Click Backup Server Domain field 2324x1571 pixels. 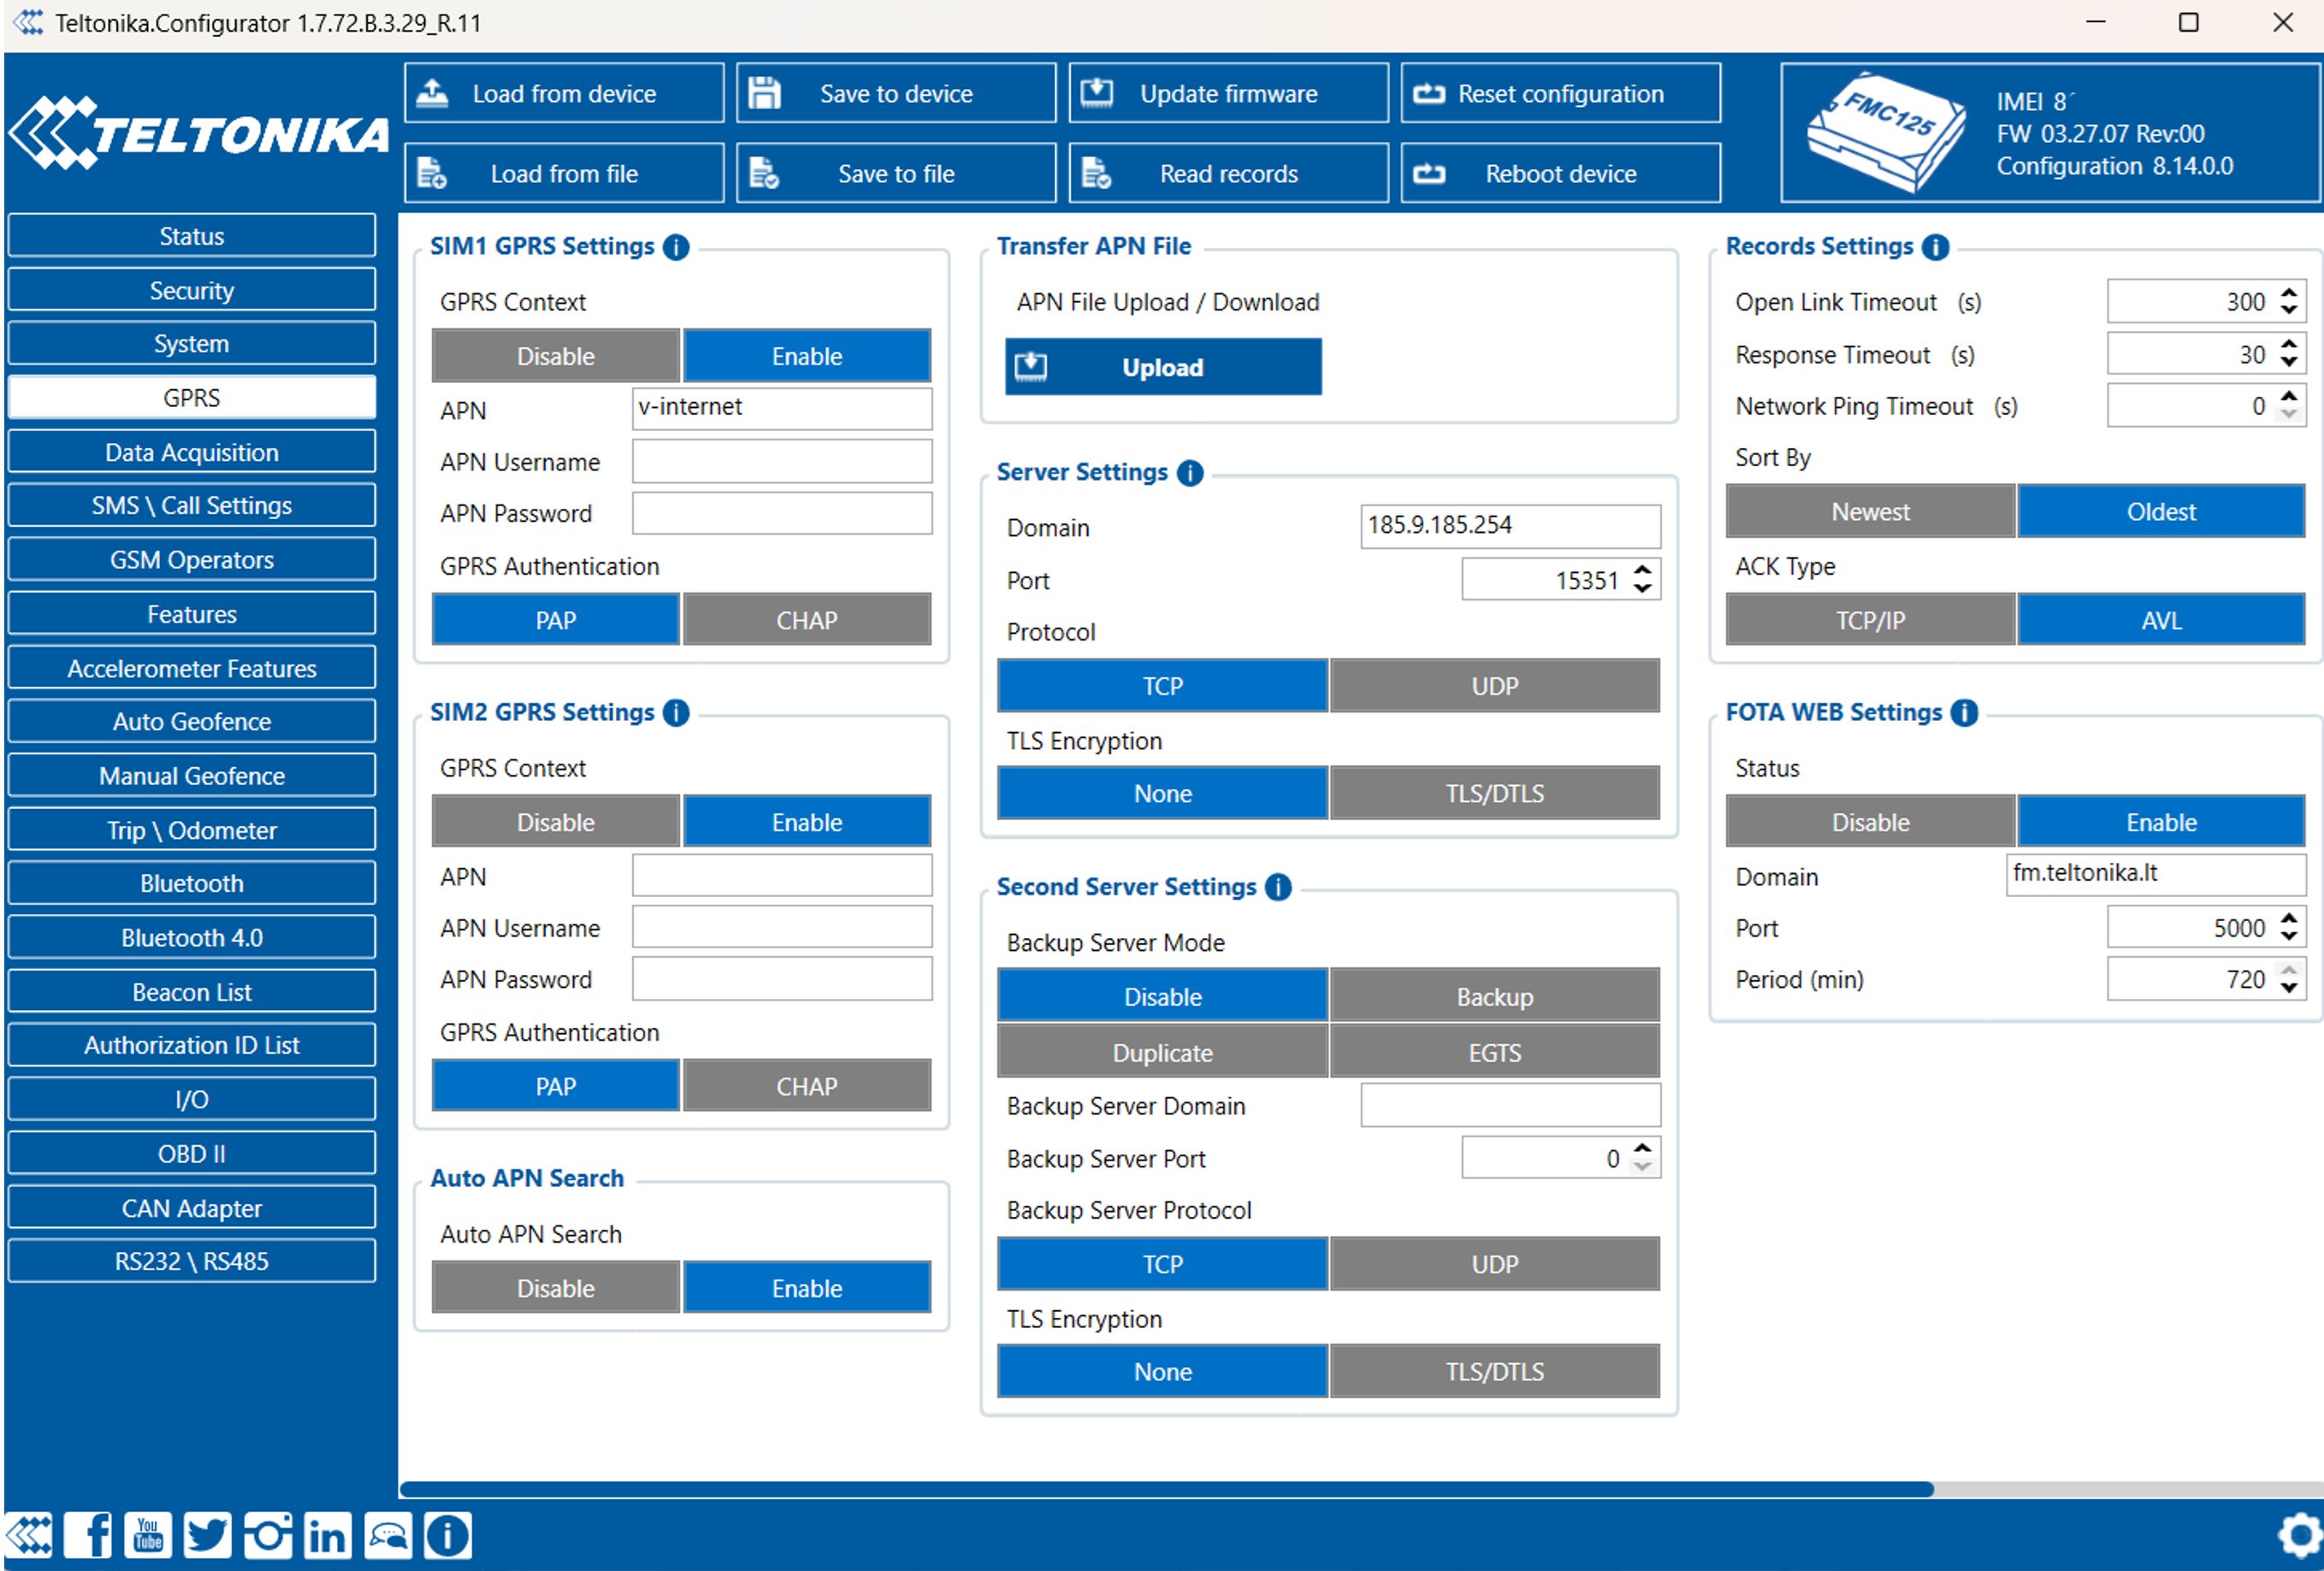(x=1510, y=1105)
